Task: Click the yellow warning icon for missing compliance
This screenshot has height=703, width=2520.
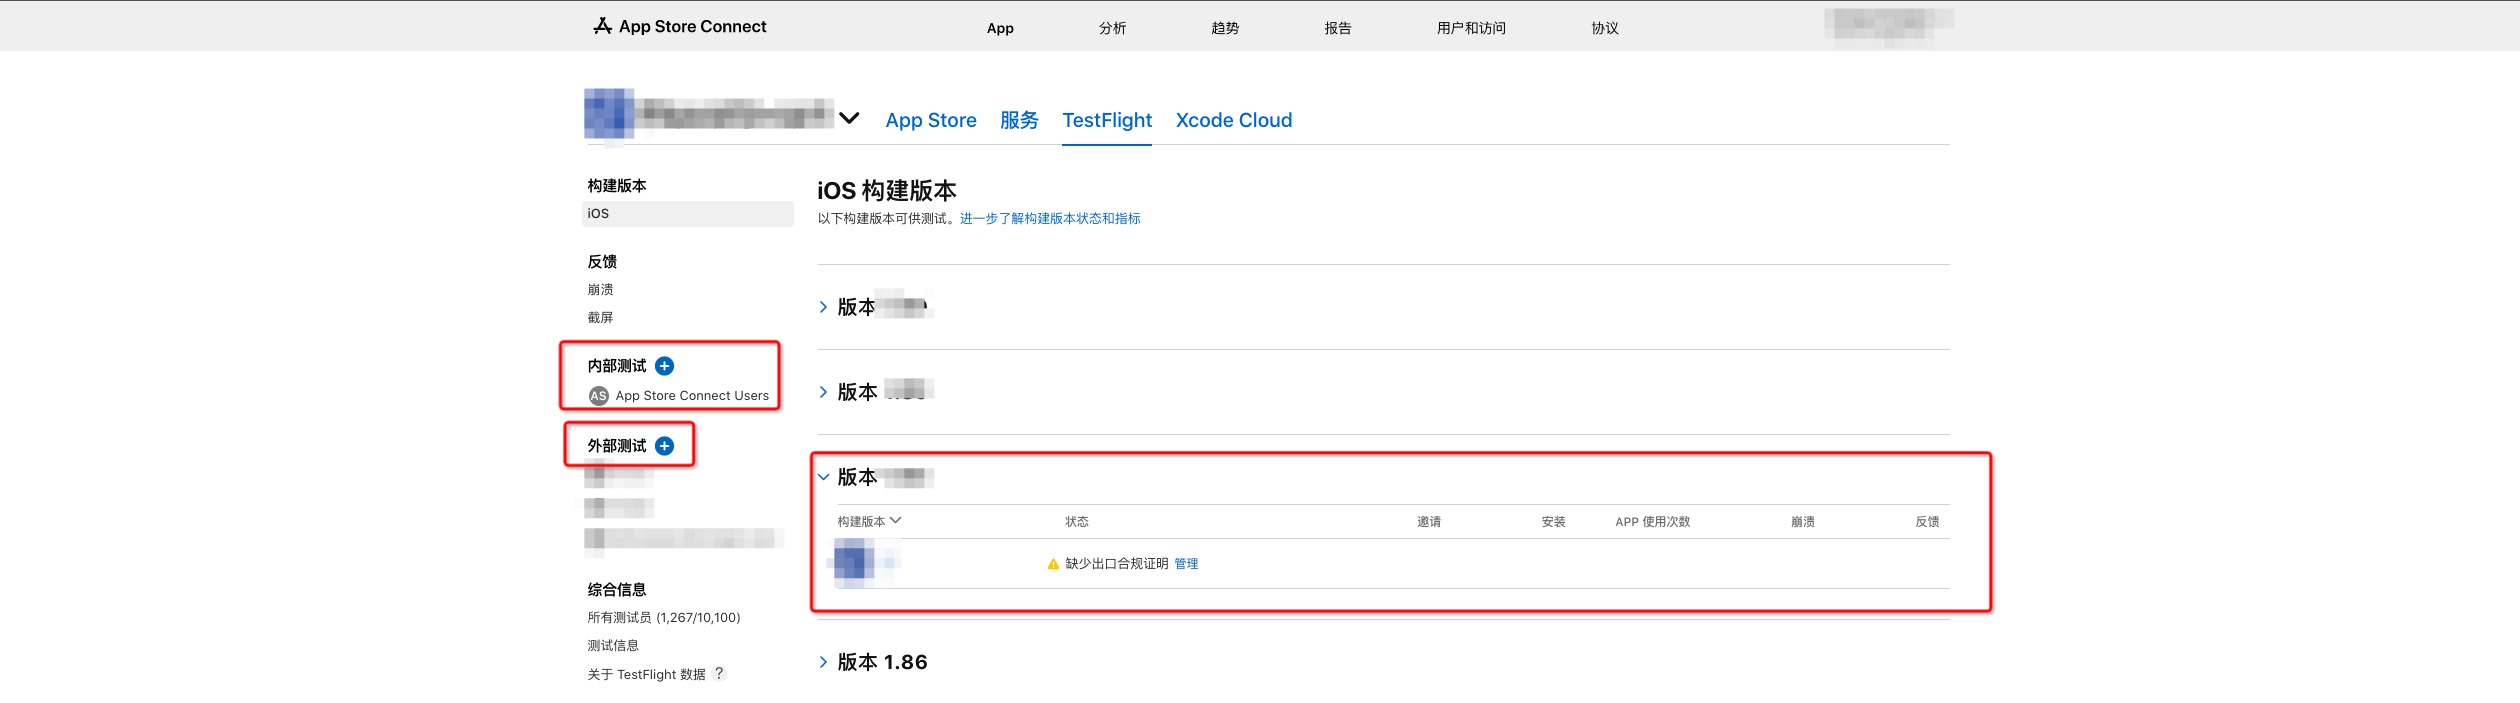Action: coord(1053,564)
